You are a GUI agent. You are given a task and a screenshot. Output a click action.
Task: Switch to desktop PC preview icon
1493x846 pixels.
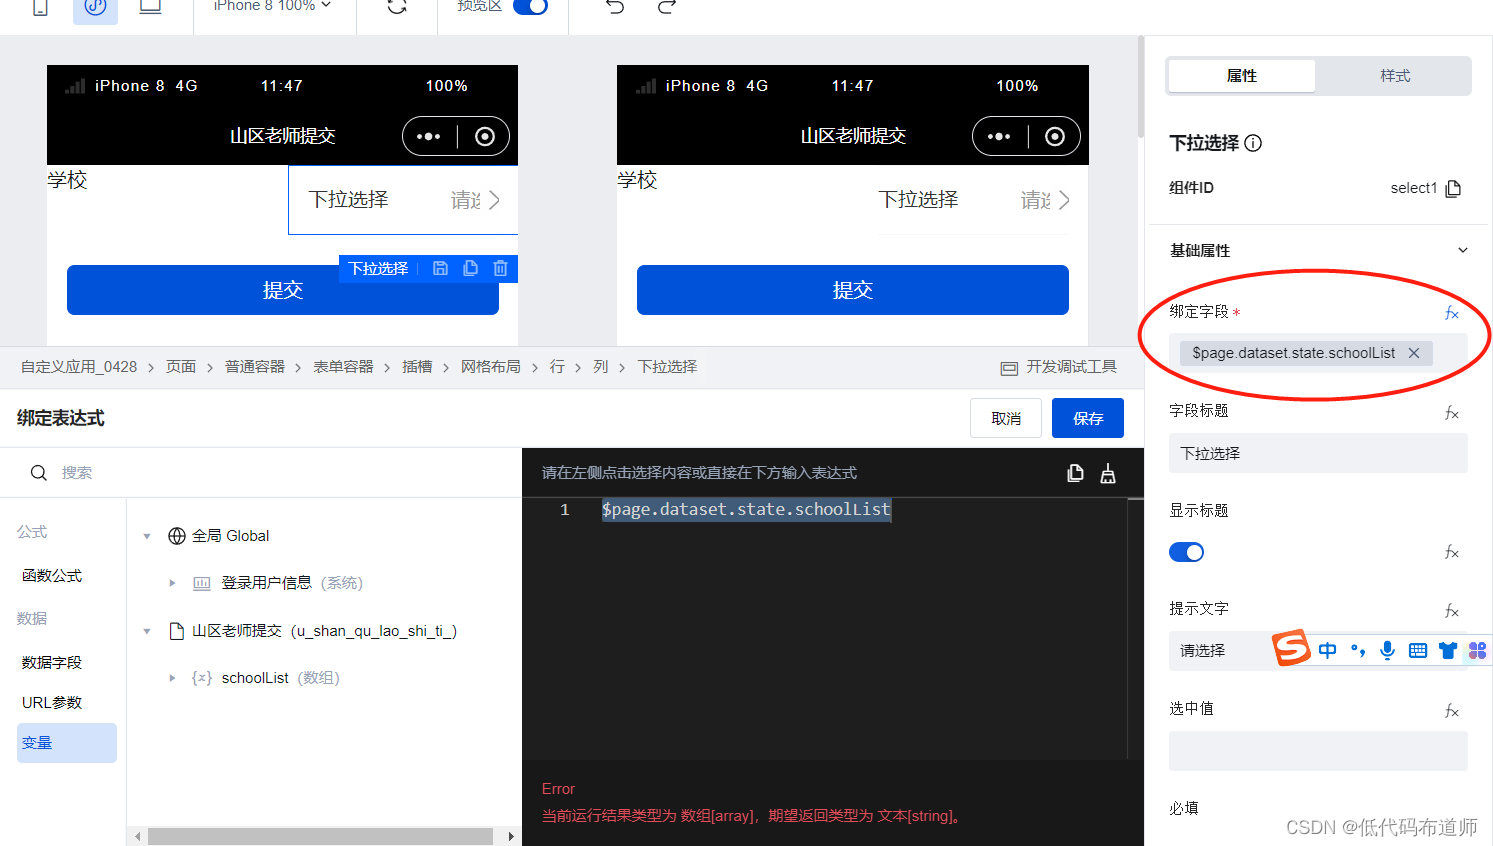(x=150, y=7)
